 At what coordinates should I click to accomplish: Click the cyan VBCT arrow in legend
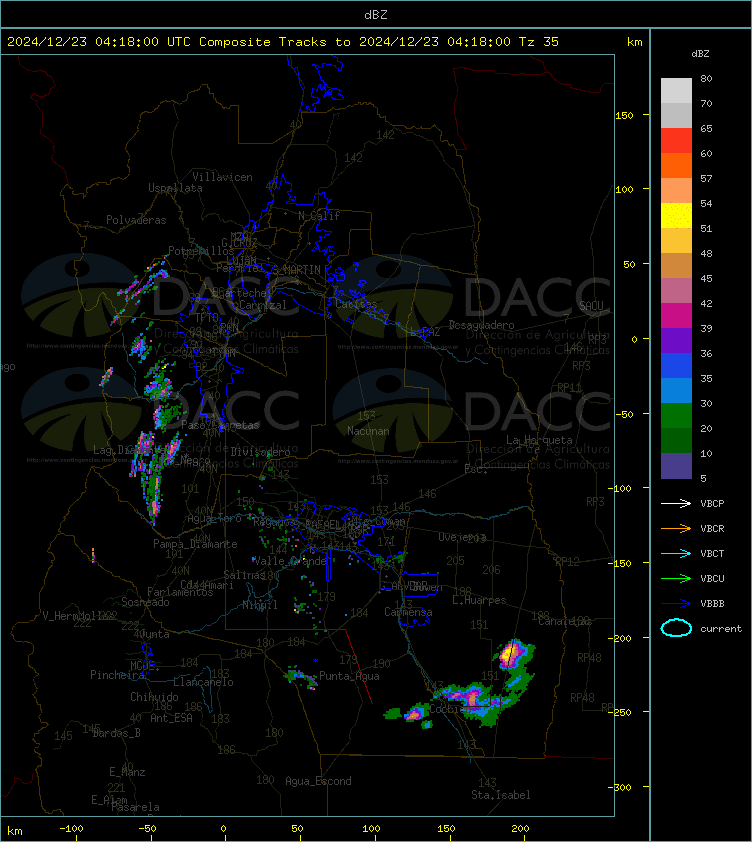click(676, 554)
